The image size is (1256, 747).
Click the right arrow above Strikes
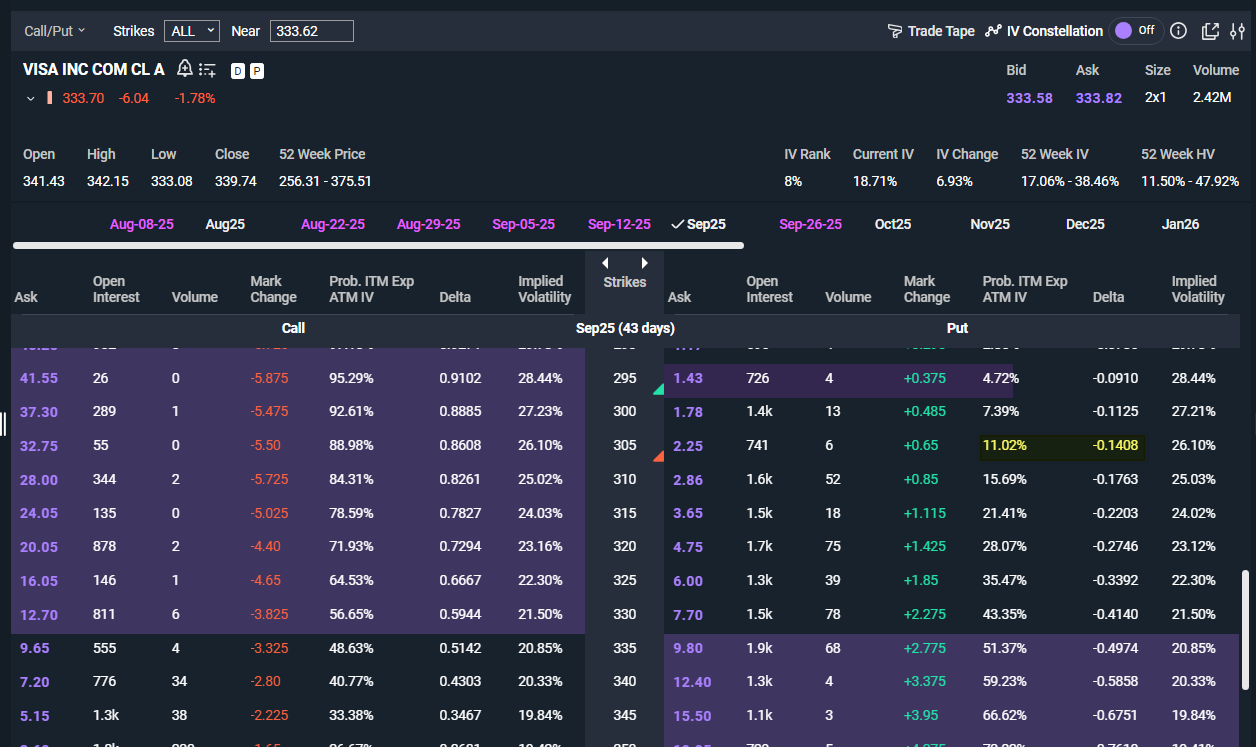[x=645, y=263]
